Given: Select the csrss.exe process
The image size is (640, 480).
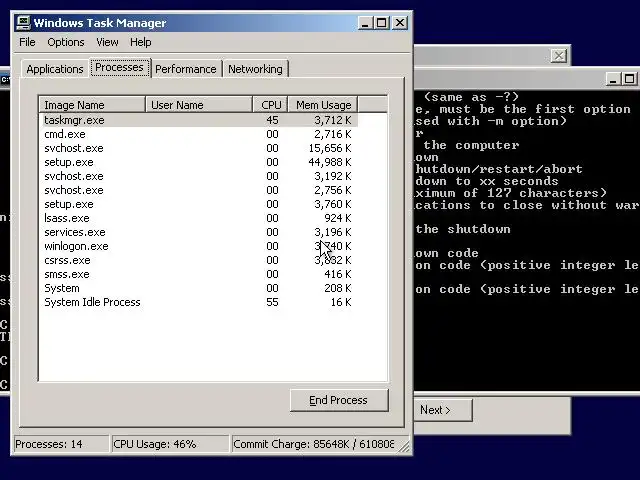Looking at the screenshot, I should pos(199,260).
